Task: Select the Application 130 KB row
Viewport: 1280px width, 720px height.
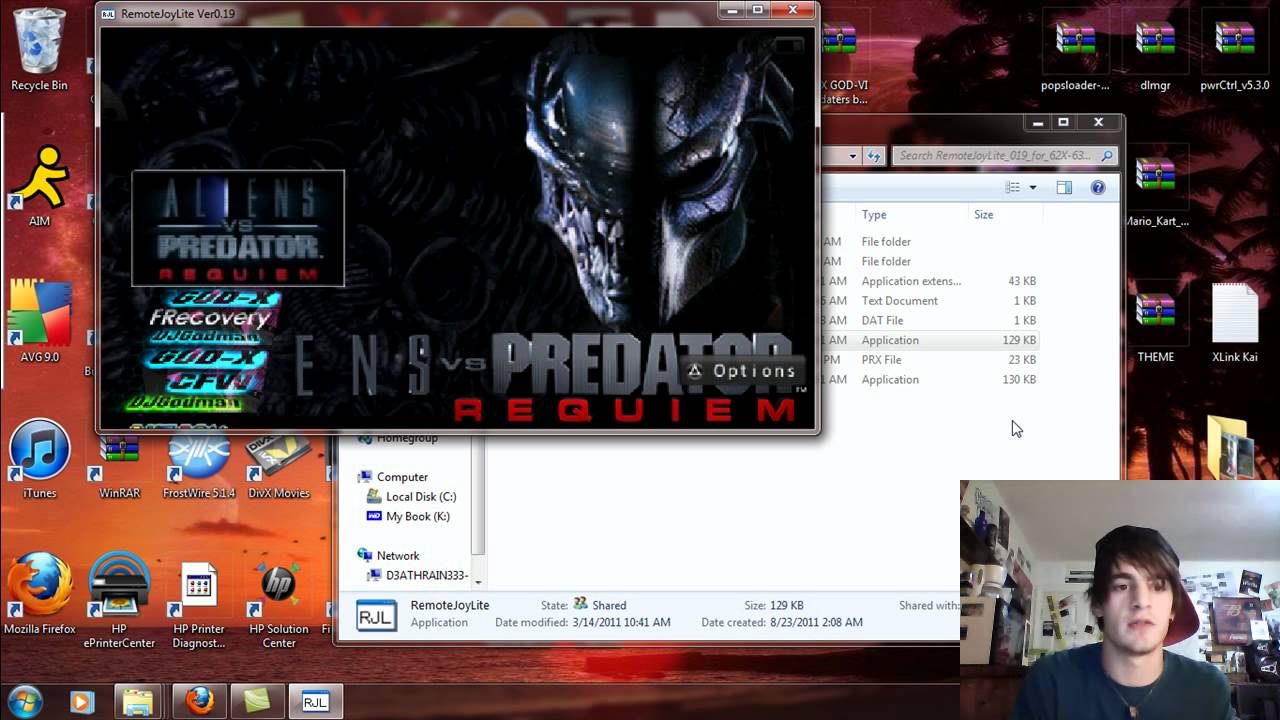Action: [x=930, y=379]
